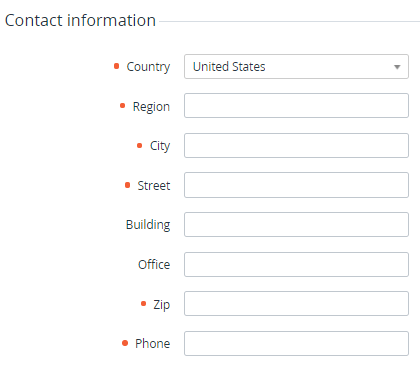Click the Phone label text
This screenshot has height=368, width=420.
tap(153, 344)
